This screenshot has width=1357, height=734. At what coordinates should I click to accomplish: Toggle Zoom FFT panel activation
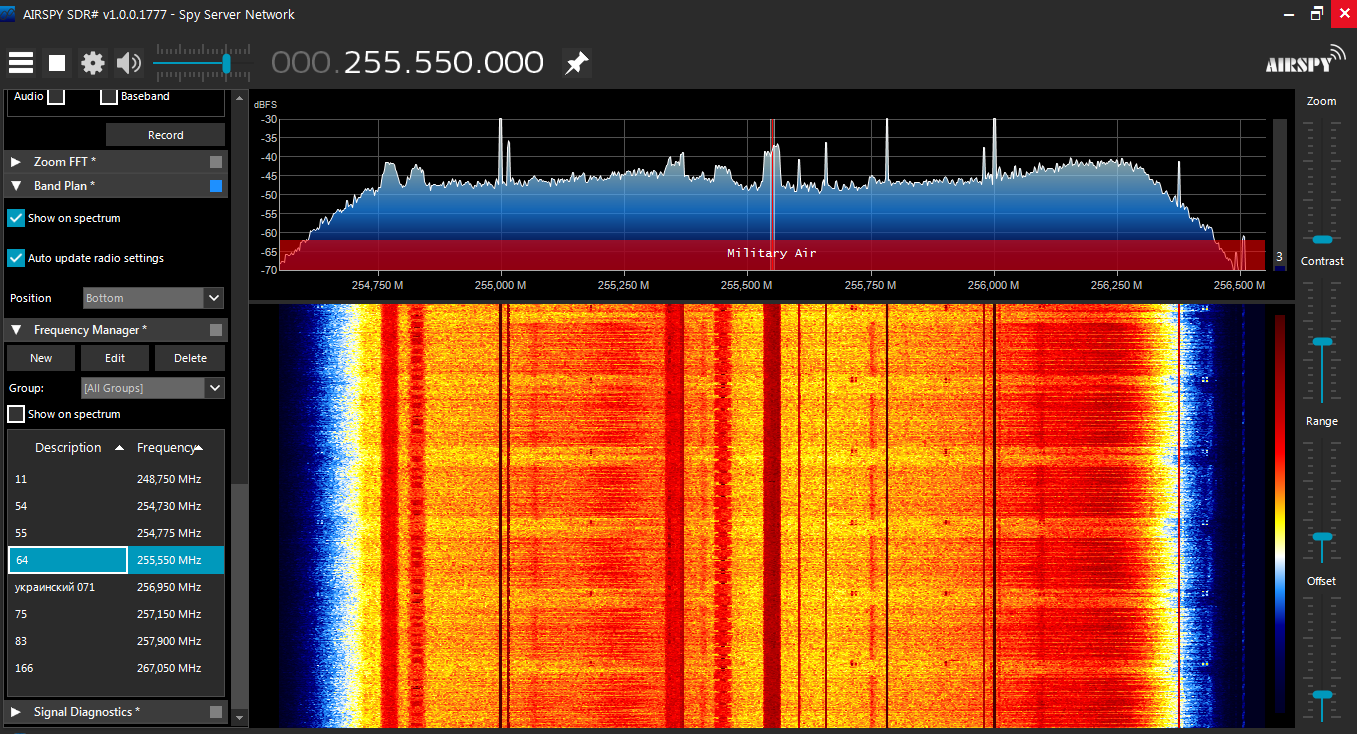point(214,161)
